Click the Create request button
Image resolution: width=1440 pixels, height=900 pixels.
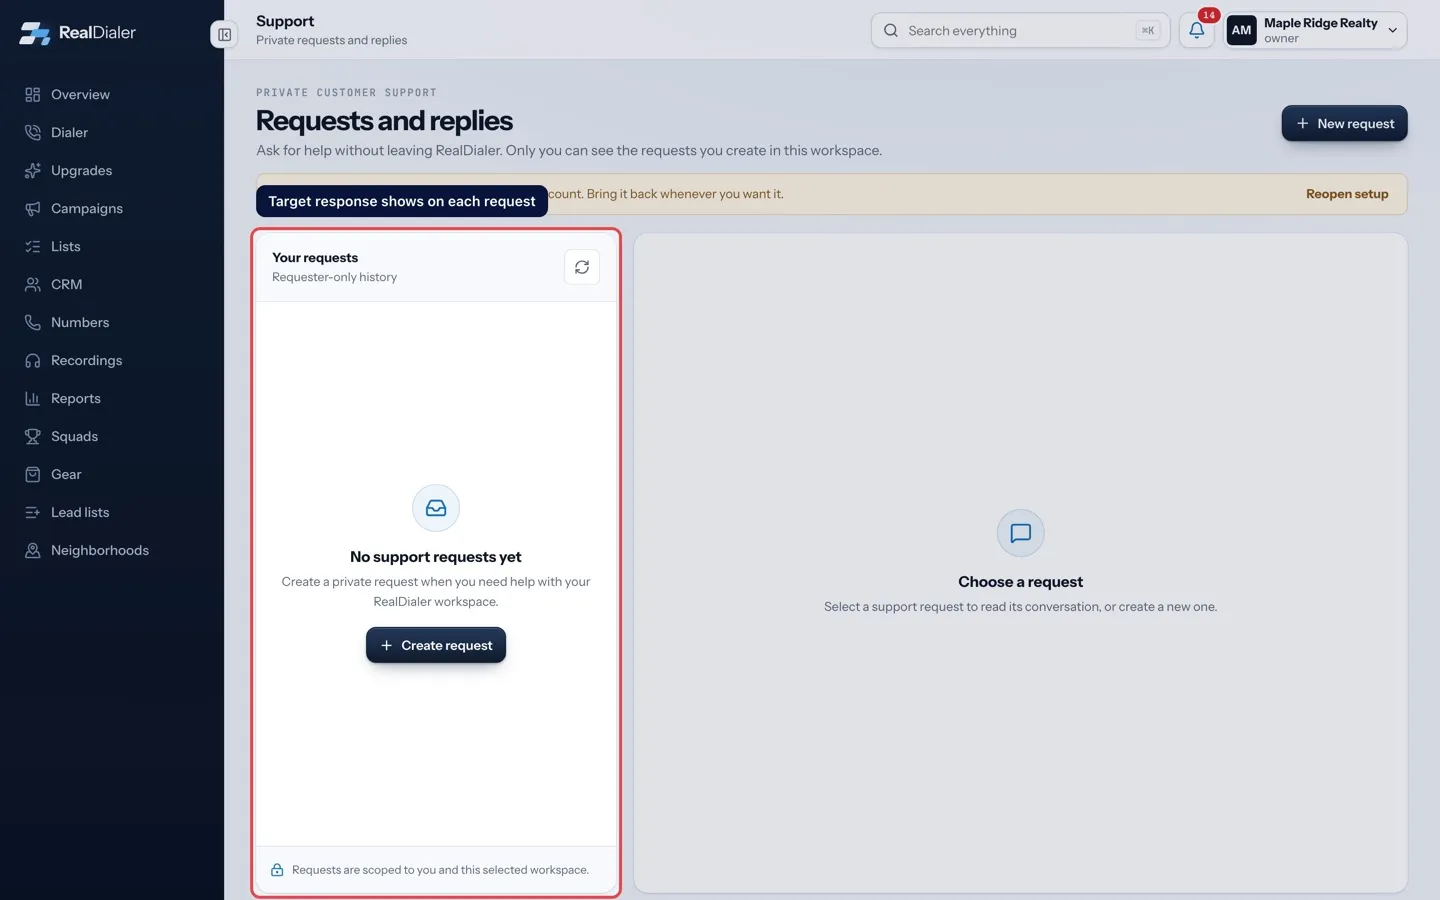436,645
